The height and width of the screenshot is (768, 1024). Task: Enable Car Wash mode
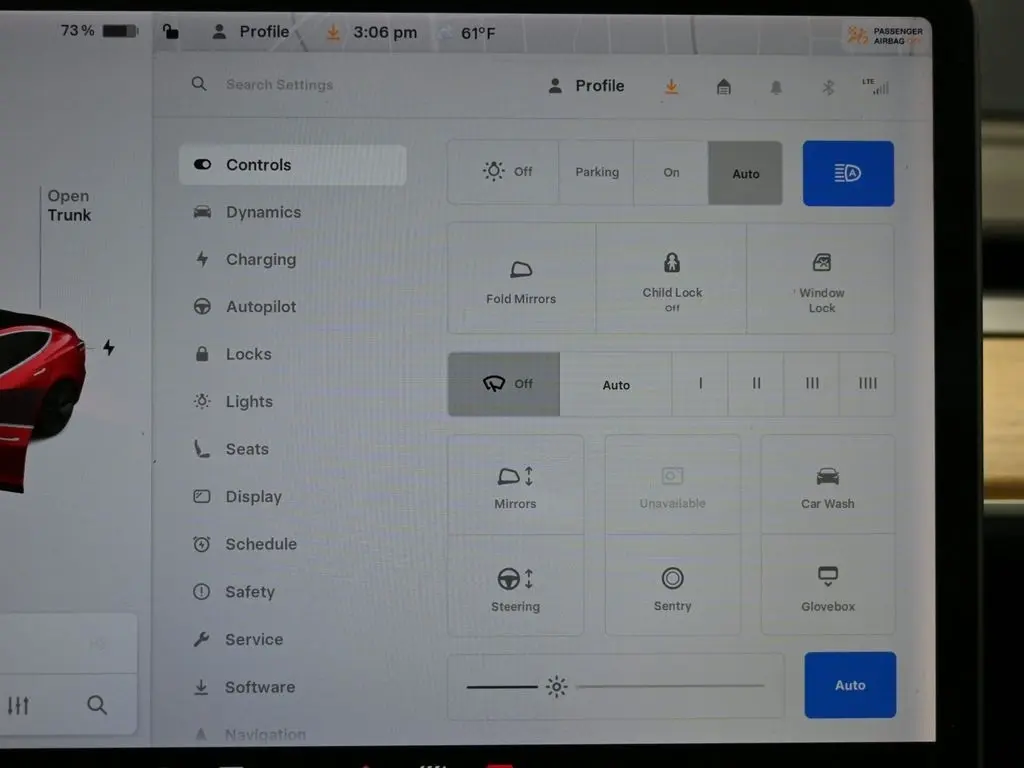coord(827,486)
